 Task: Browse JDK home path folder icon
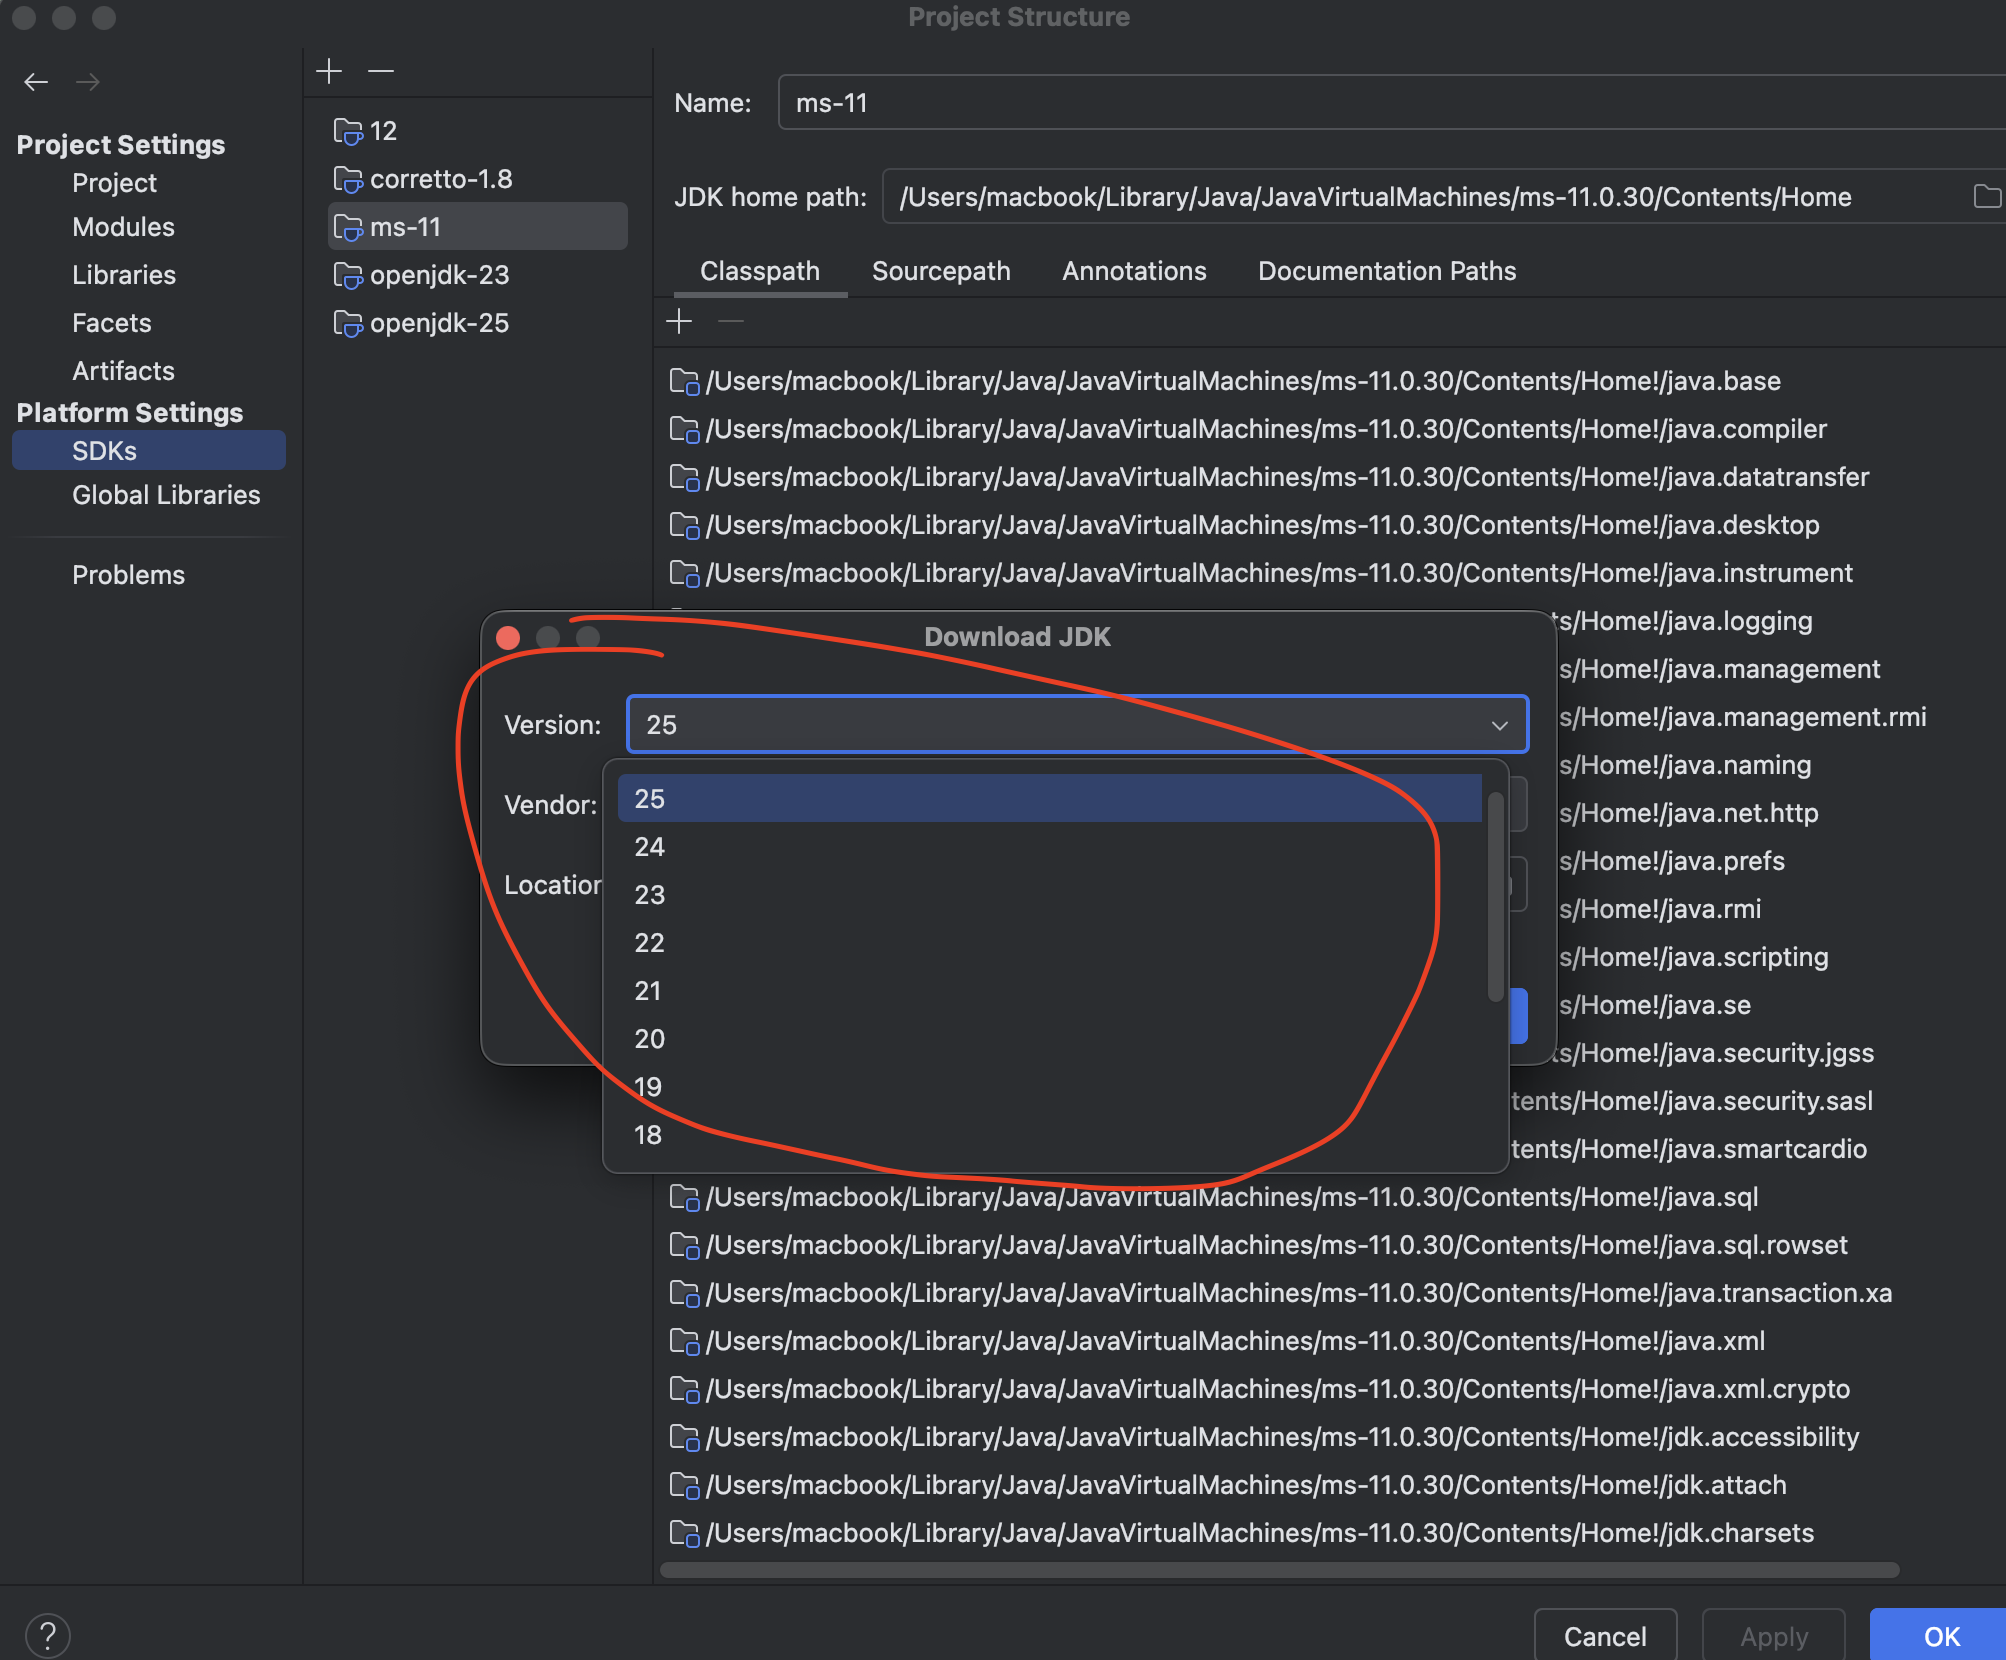pyautogui.click(x=1987, y=197)
